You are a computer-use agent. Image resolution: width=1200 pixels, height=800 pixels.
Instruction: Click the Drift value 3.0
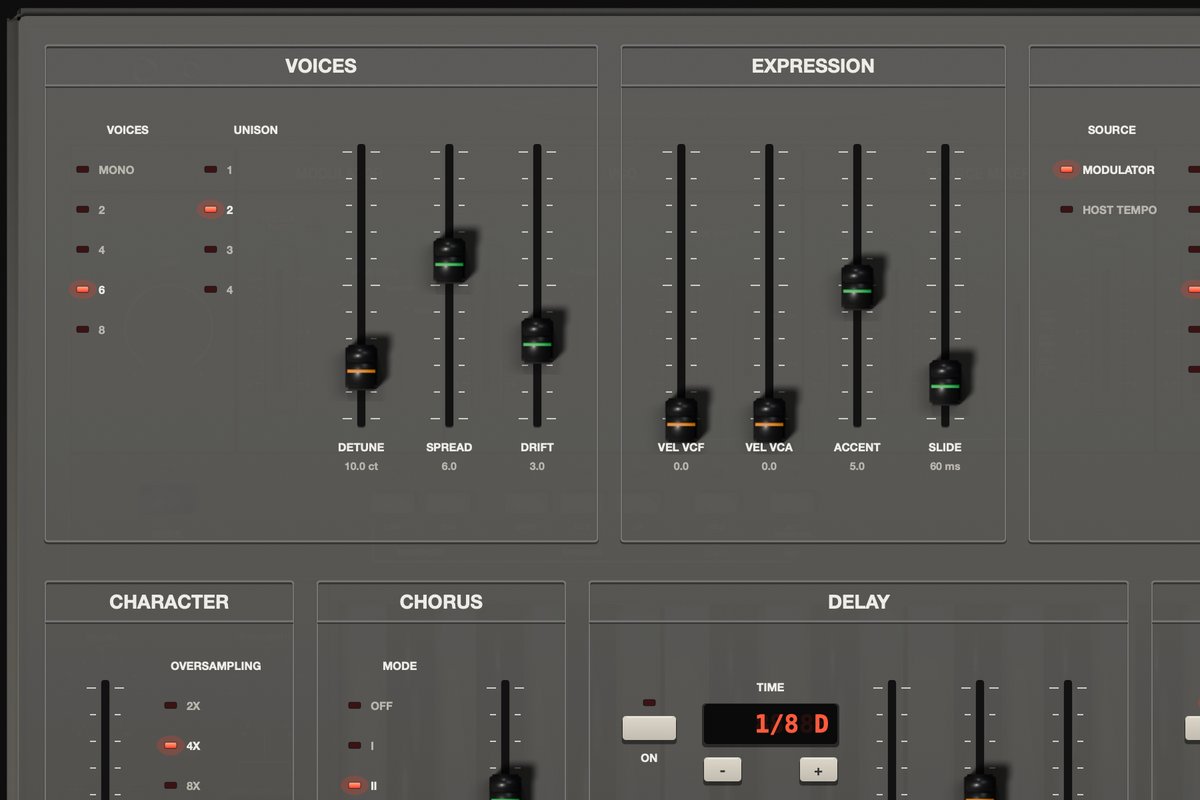(537, 466)
